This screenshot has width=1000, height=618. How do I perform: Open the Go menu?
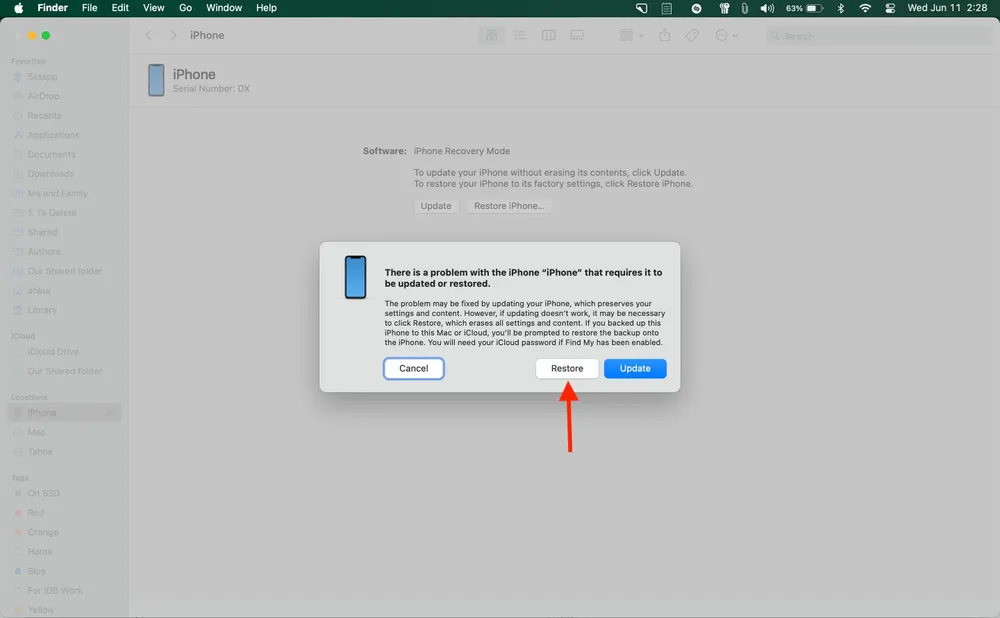point(185,8)
